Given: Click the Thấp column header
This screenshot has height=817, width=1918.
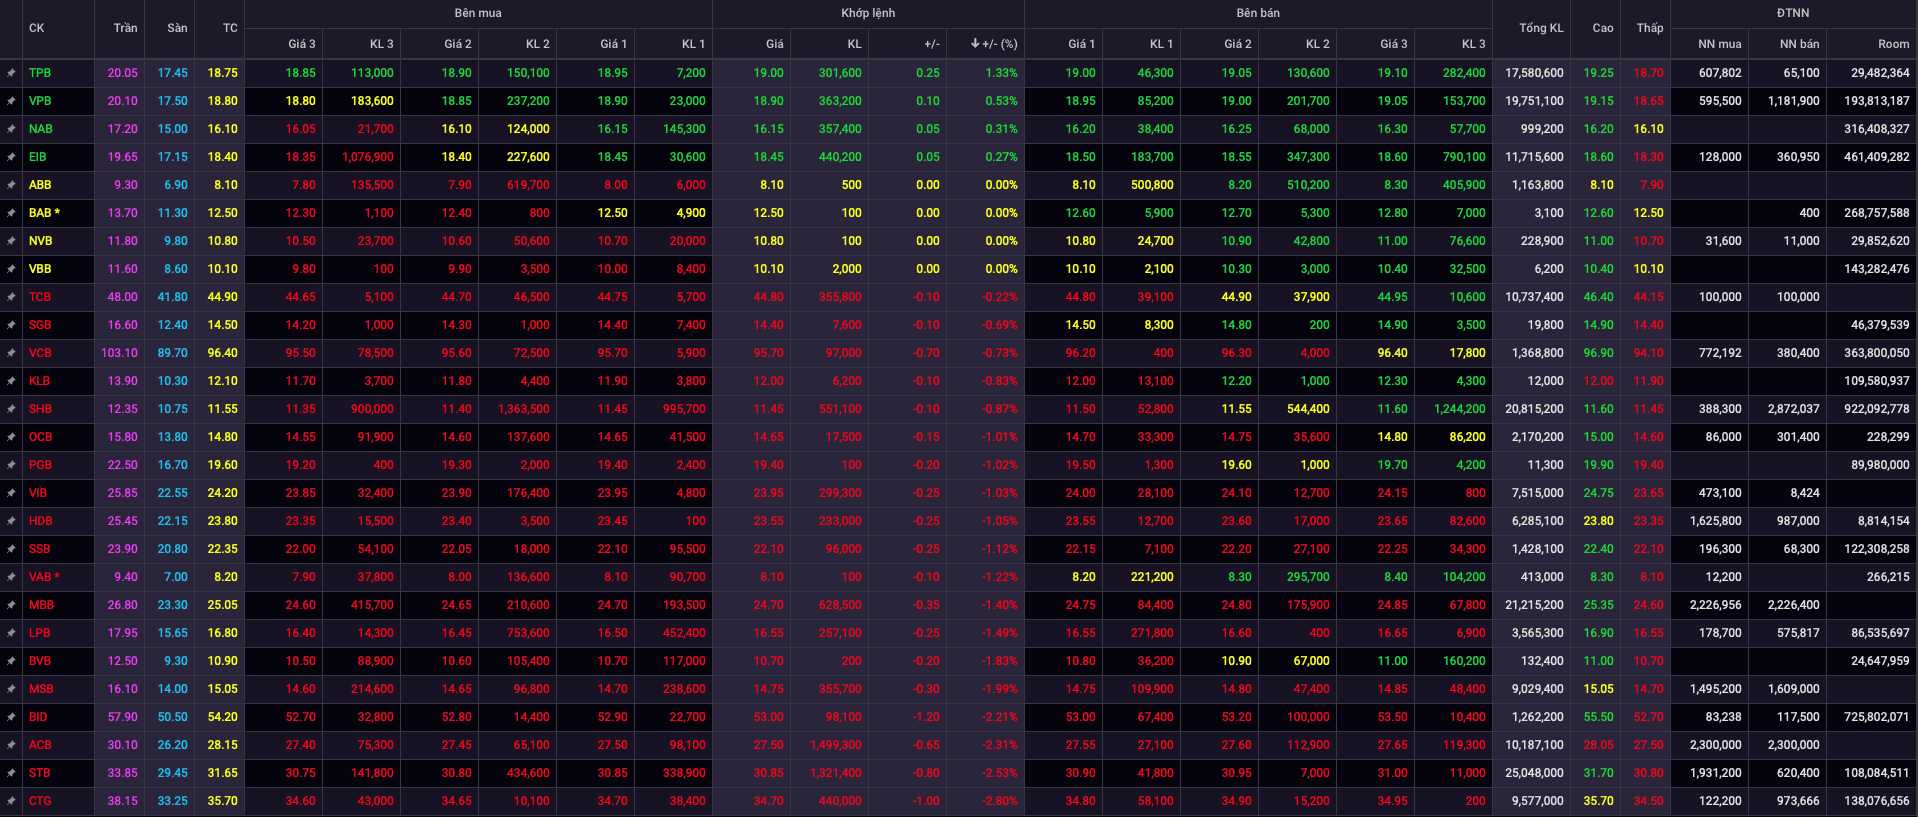Looking at the screenshot, I should (x=1650, y=28).
